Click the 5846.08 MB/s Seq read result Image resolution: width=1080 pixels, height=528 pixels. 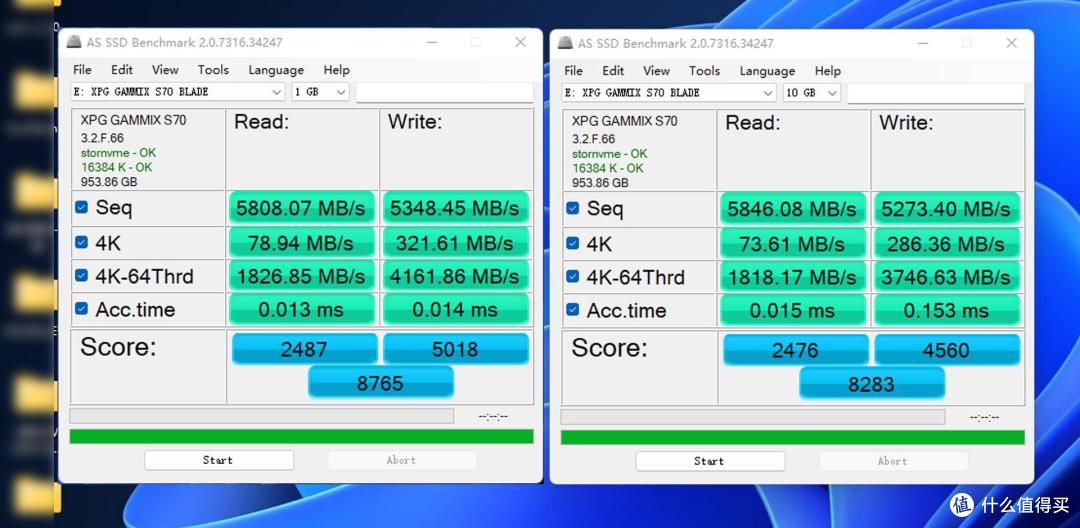pyautogui.click(x=792, y=208)
